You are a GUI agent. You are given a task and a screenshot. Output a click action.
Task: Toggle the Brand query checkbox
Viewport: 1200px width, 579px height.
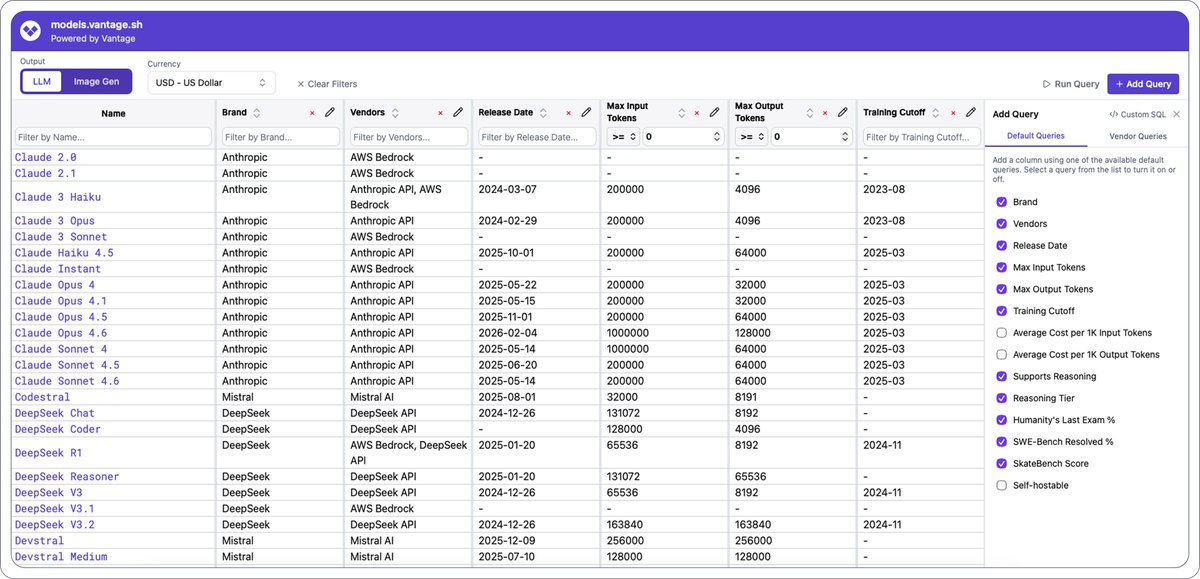pos(1001,202)
